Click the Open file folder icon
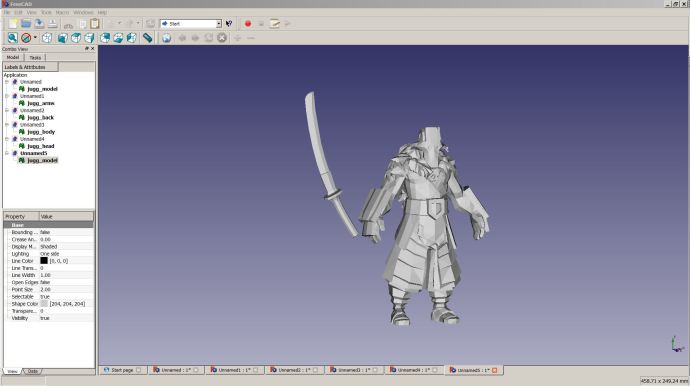This screenshot has height=386, width=690. pos(26,23)
